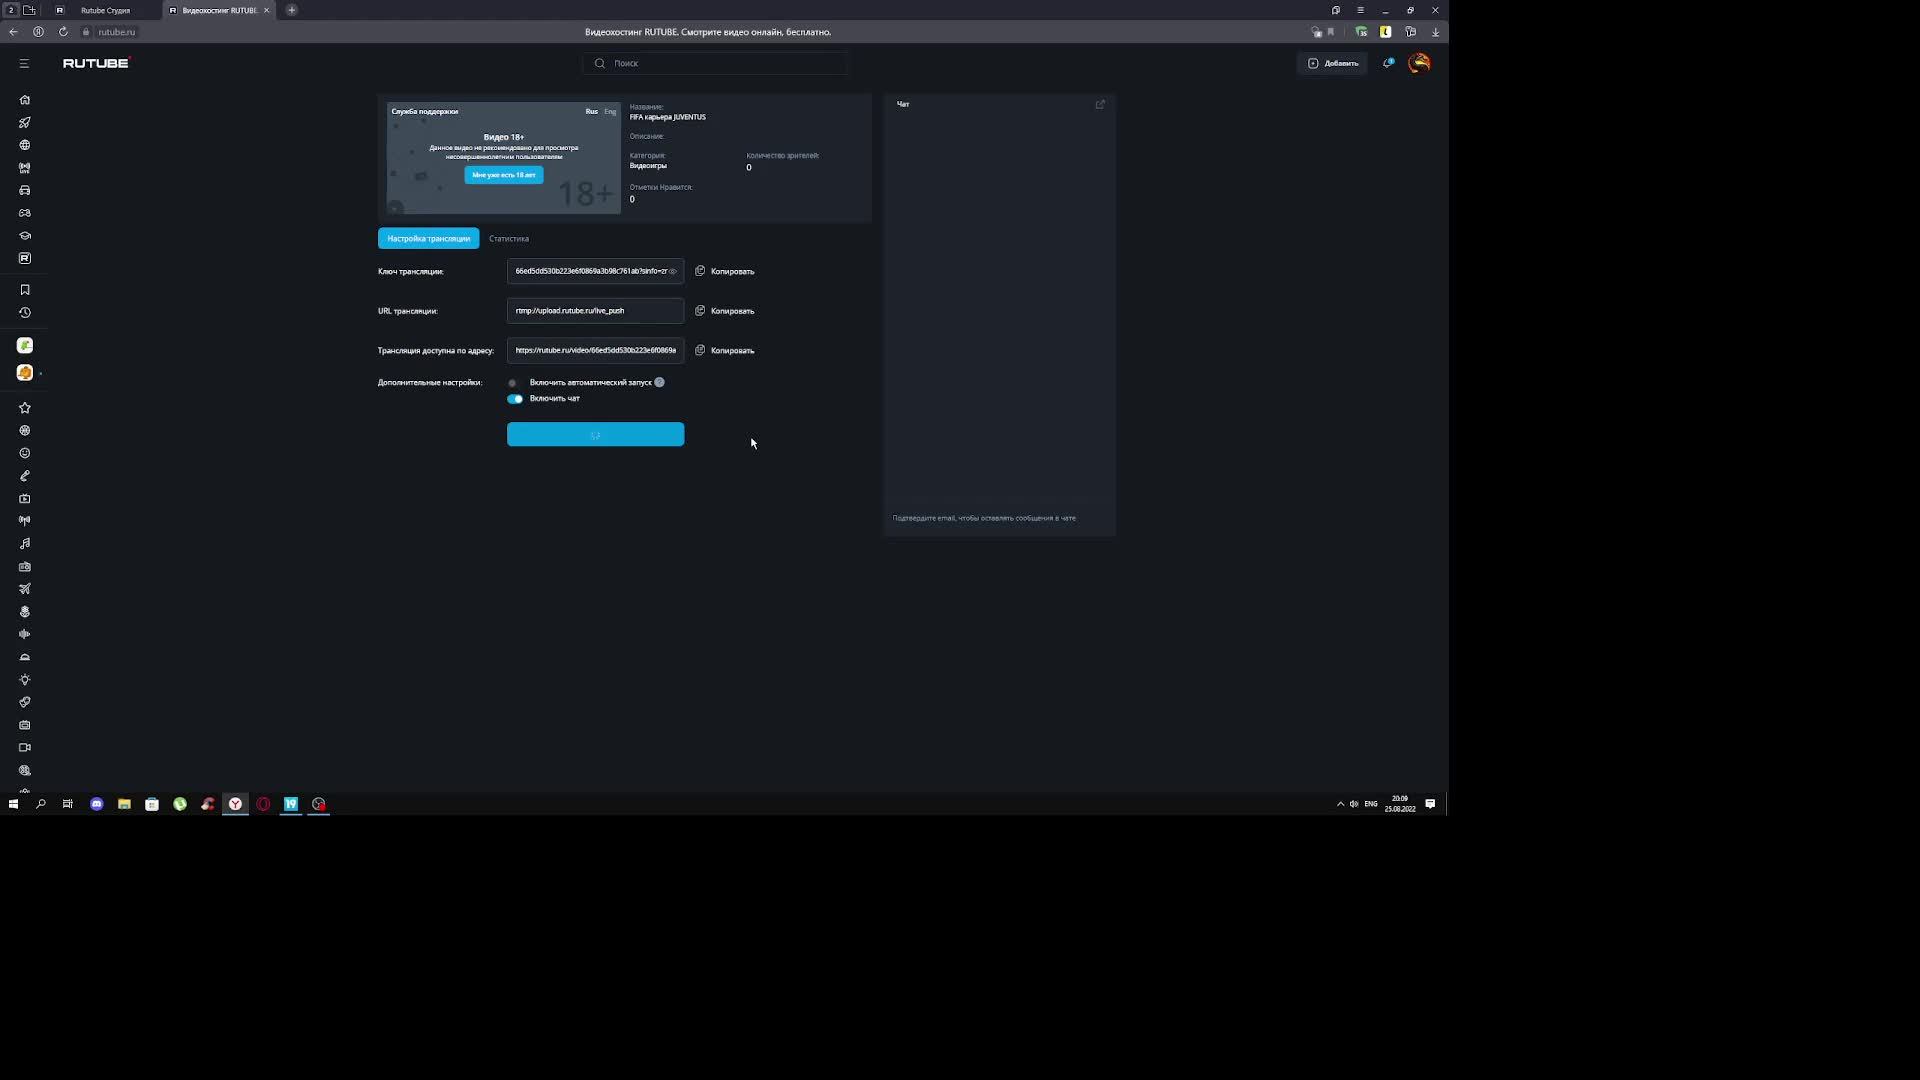Open watch history clock icon
1920x1080 pixels.
point(25,313)
